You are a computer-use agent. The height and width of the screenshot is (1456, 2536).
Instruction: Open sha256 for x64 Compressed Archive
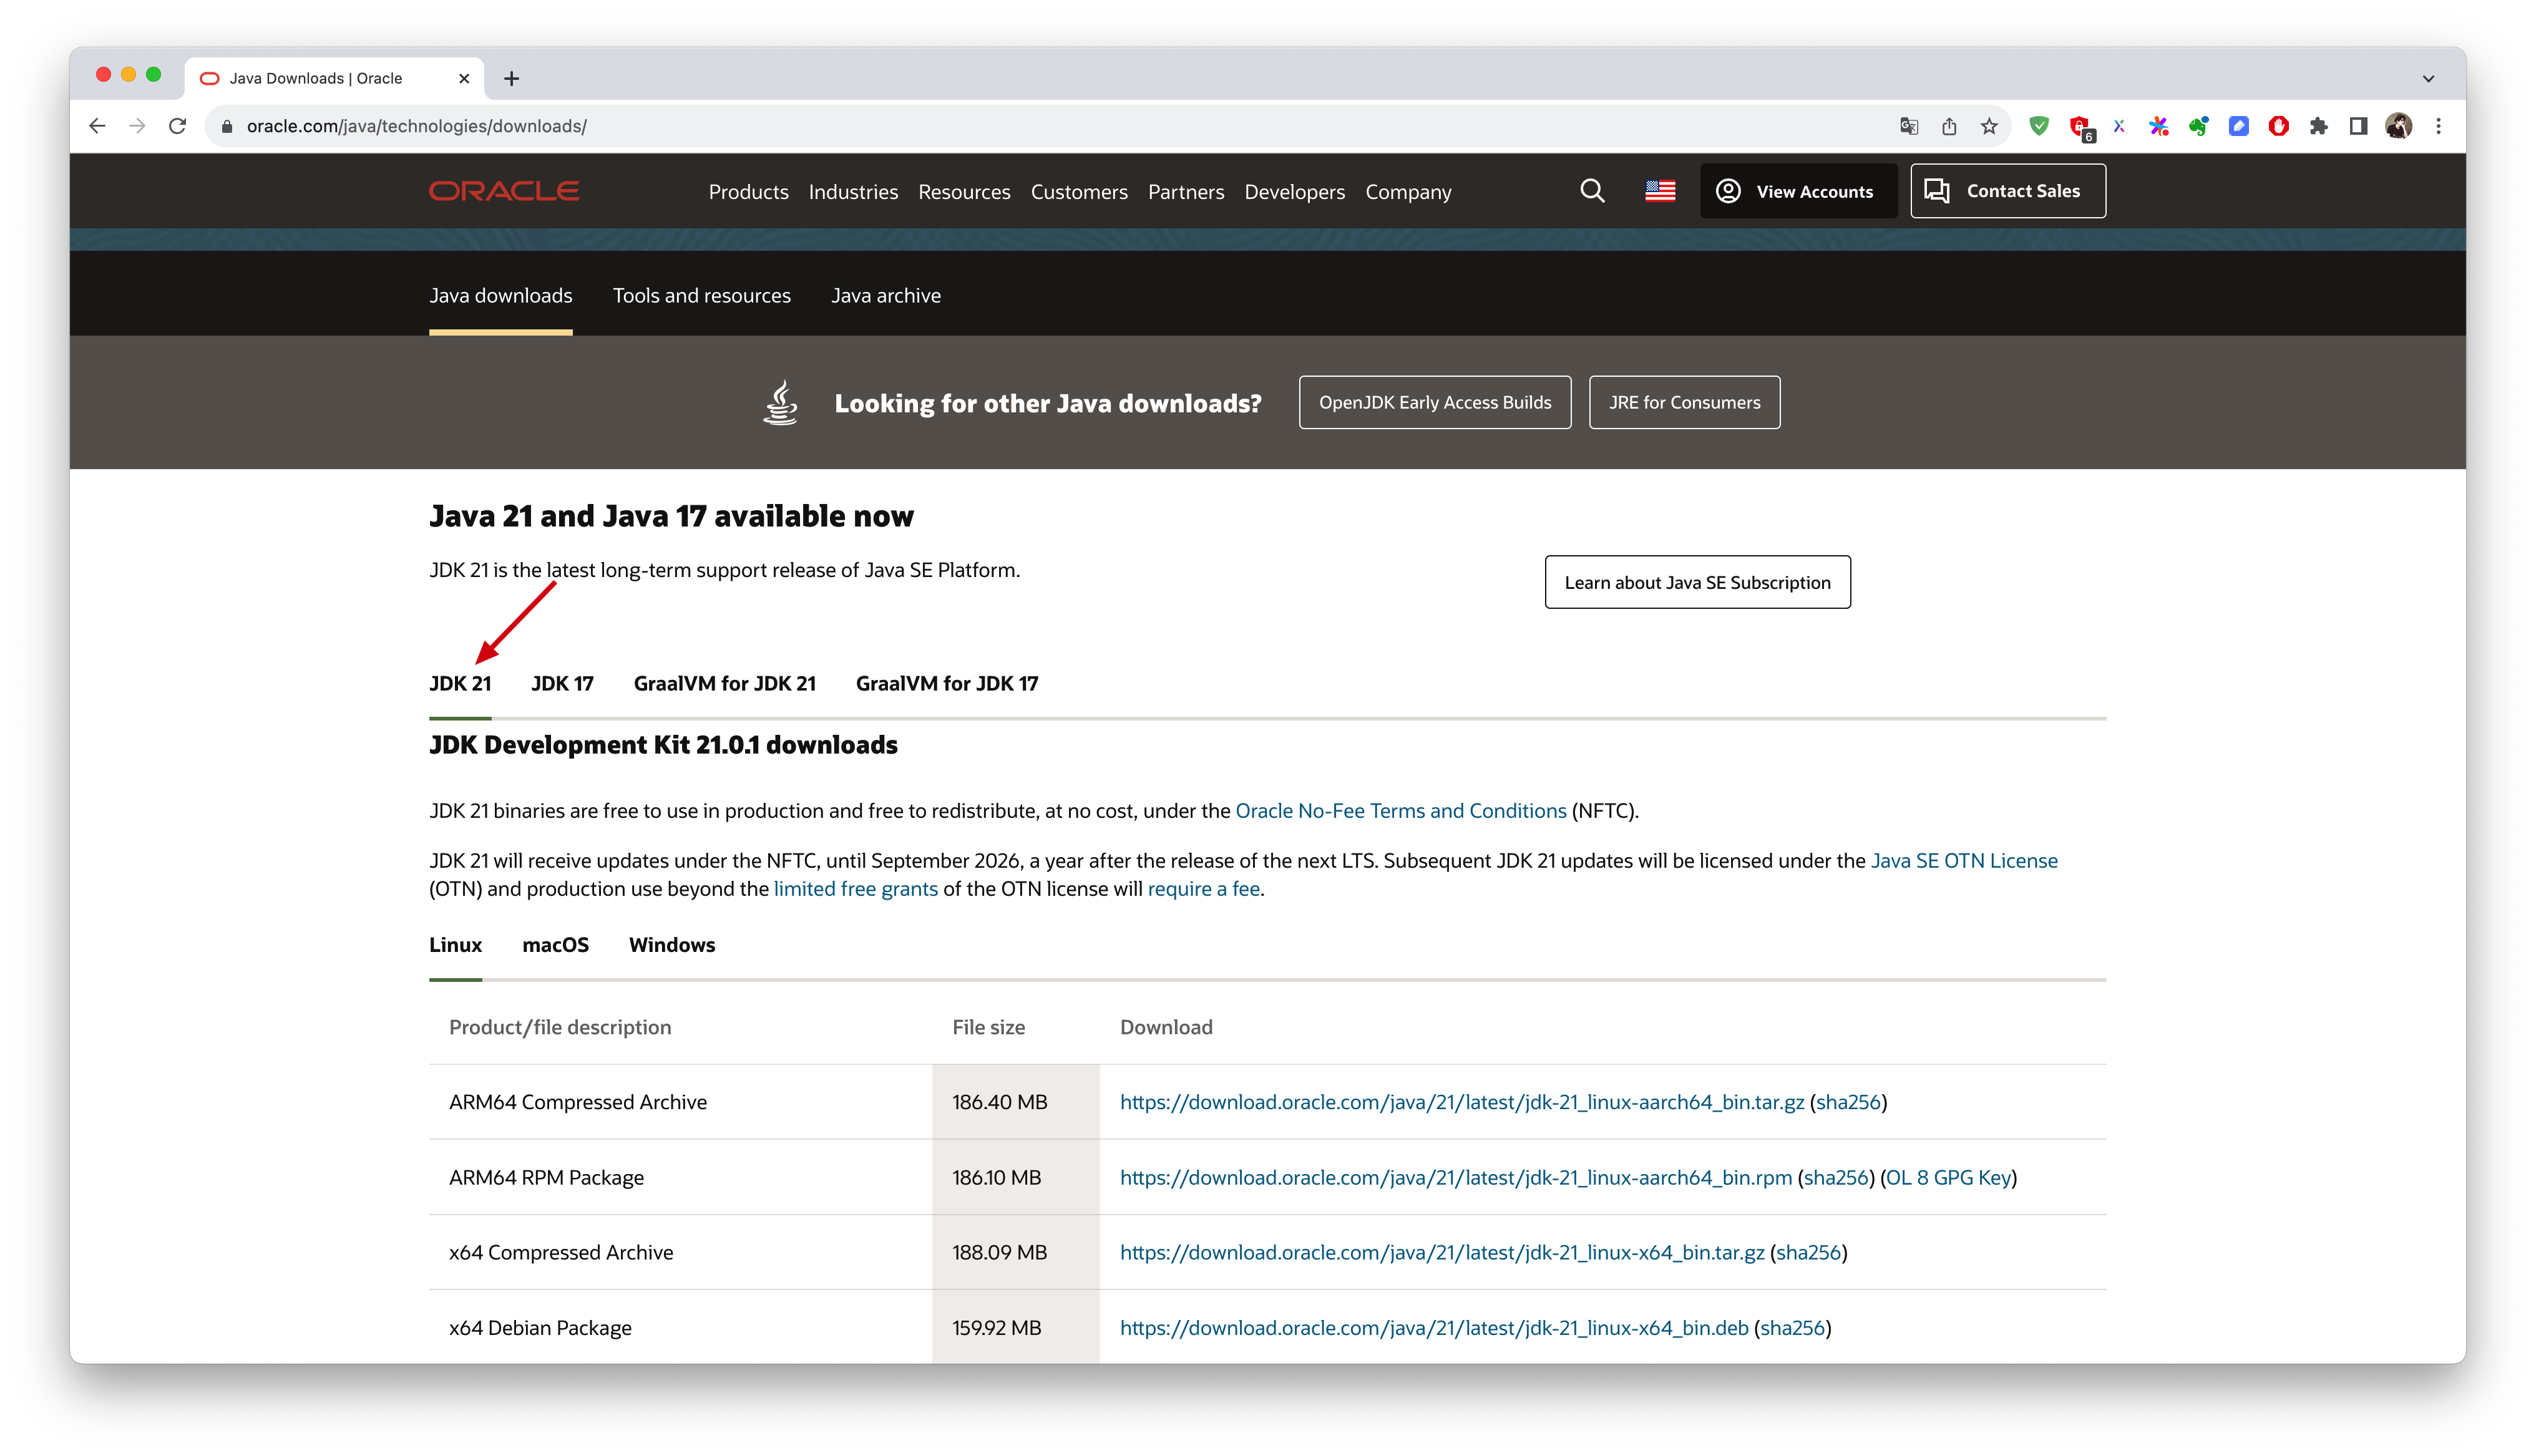point(1809,1253)
